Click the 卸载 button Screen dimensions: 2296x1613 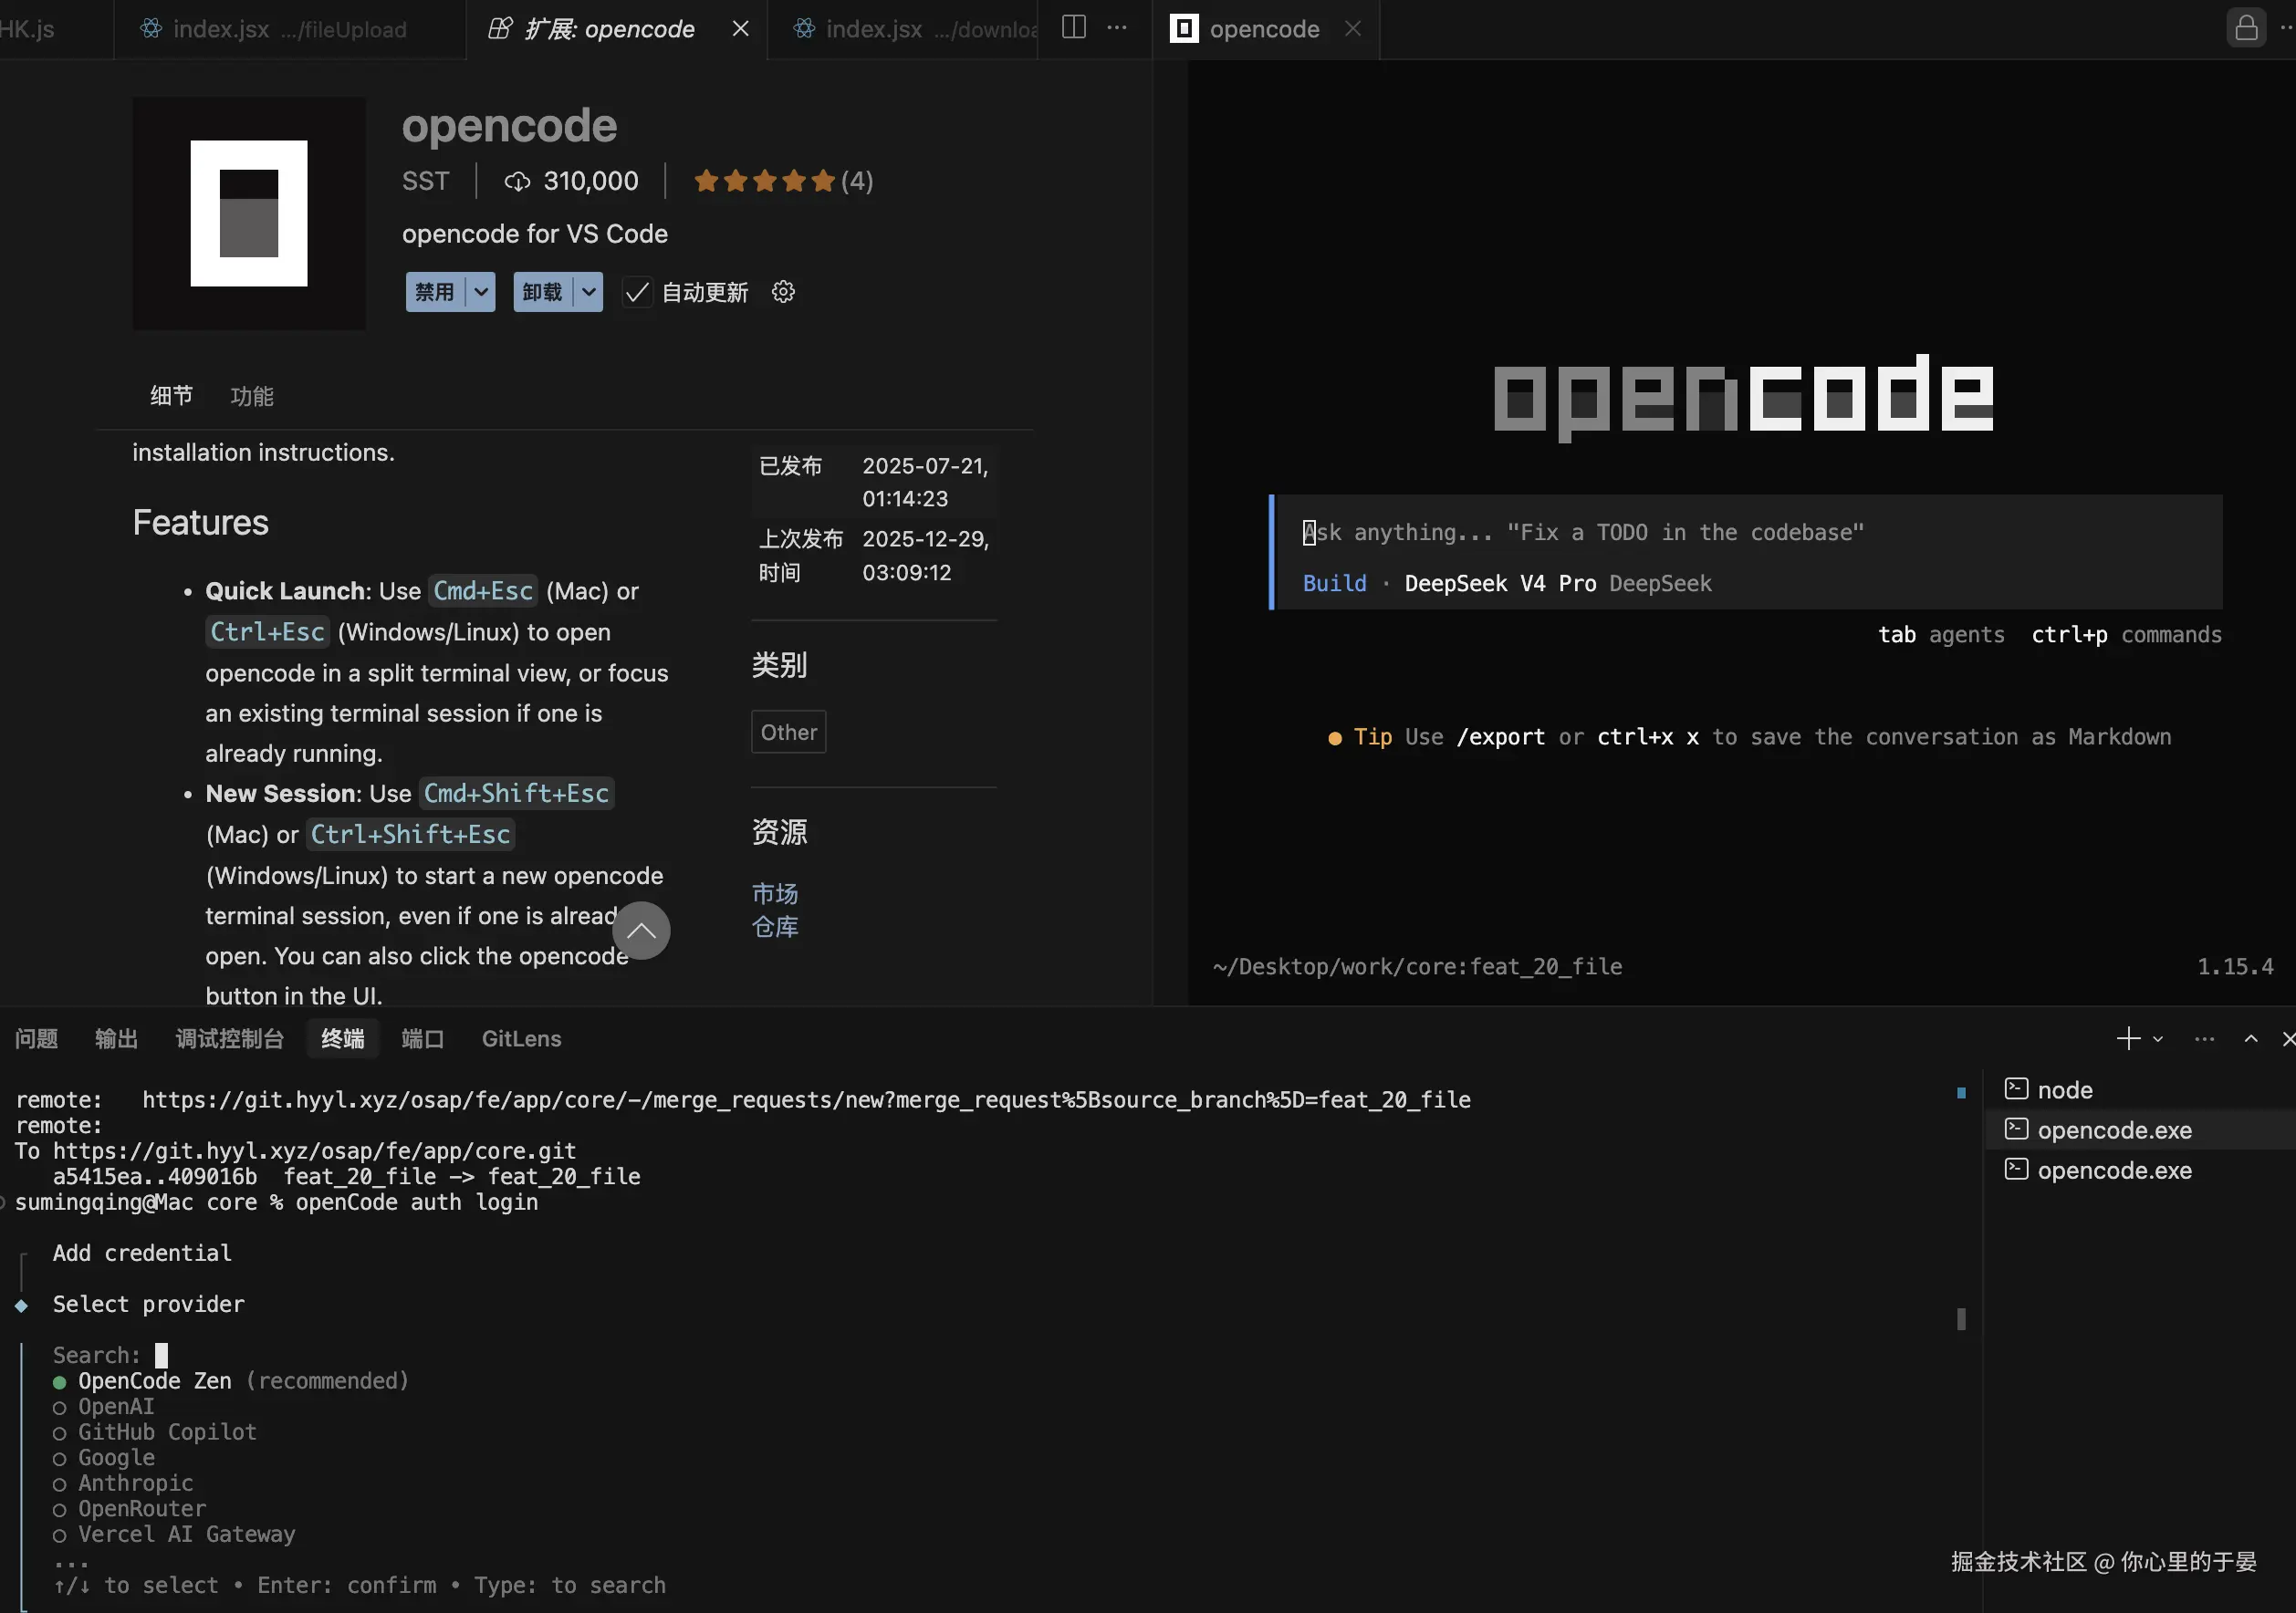coord(543,292)
